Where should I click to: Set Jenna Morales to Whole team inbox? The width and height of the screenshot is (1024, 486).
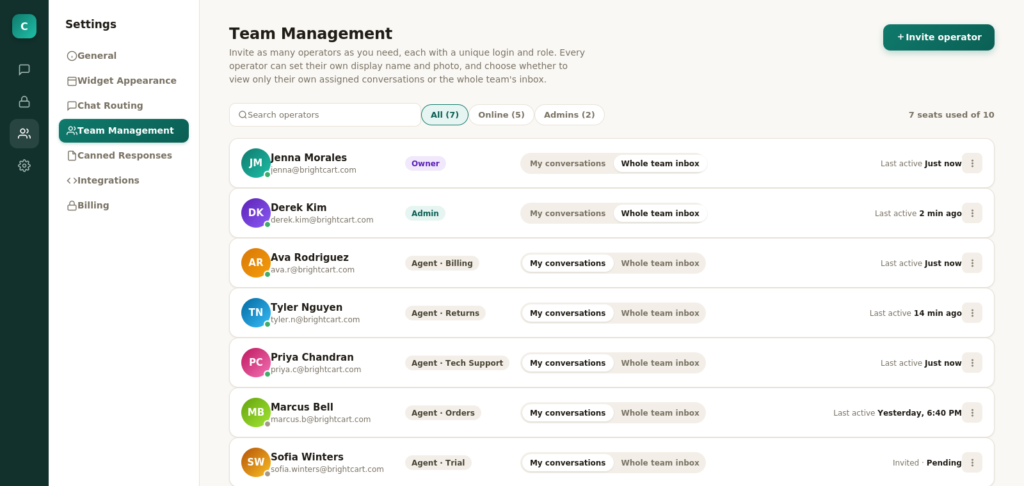point(660,163)
